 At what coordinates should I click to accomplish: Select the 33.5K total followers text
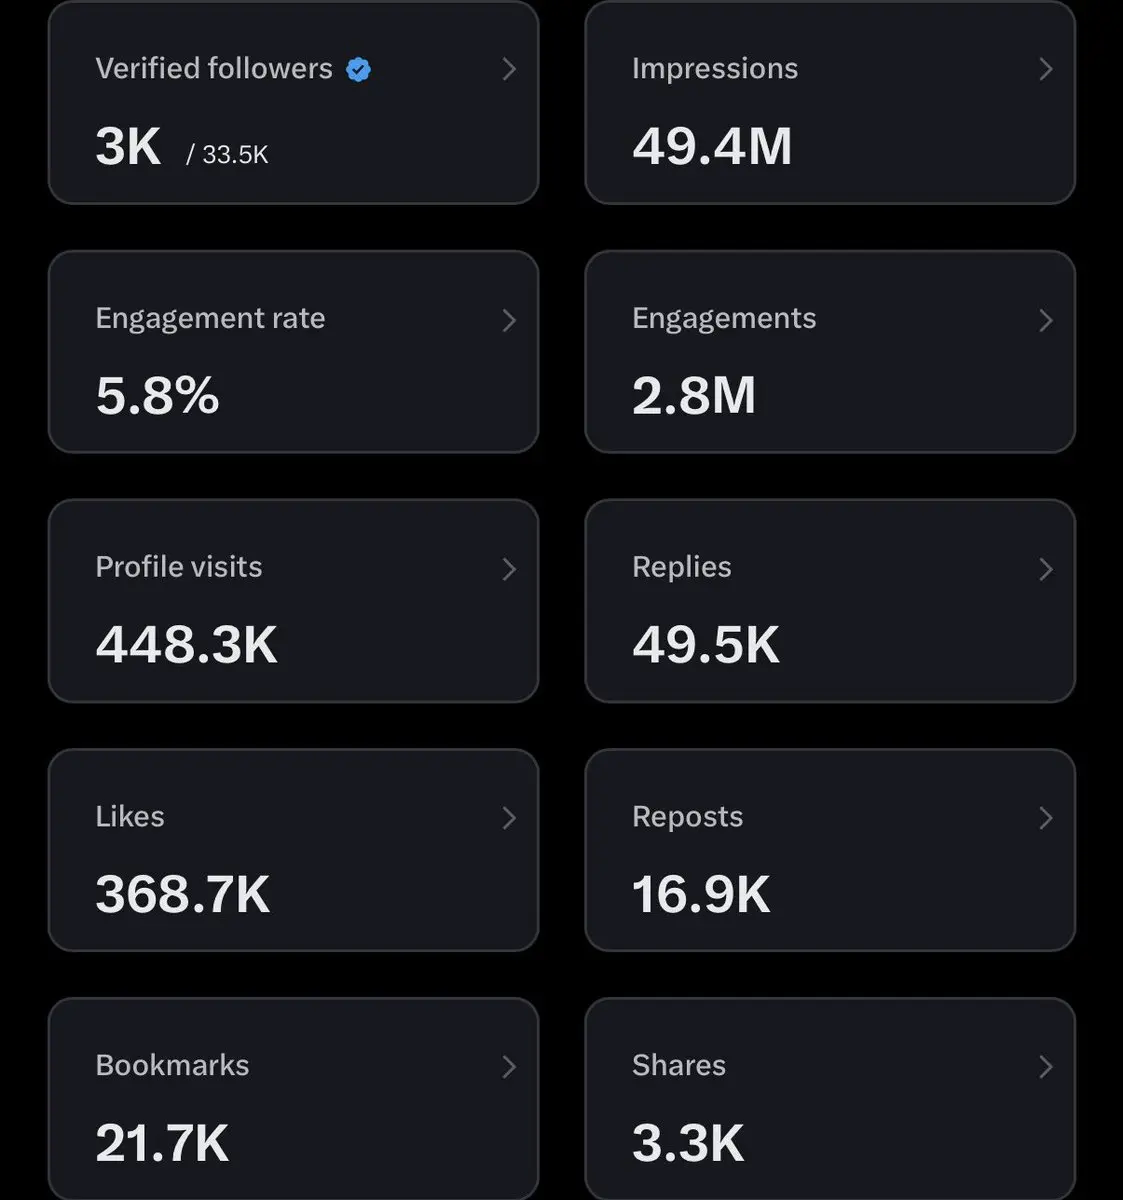[x=234, y=154]
